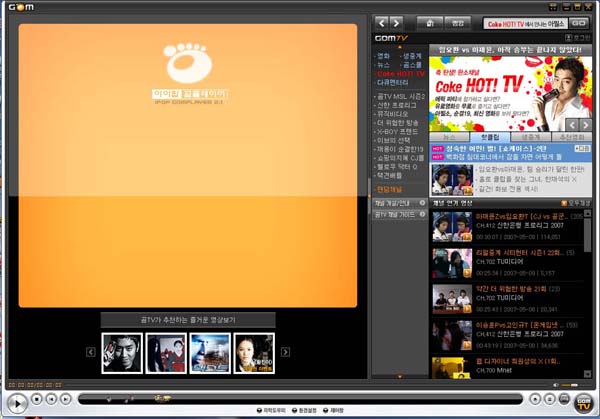
Task: Switch to the 추천영화 tab
Action: coord(572,137)
